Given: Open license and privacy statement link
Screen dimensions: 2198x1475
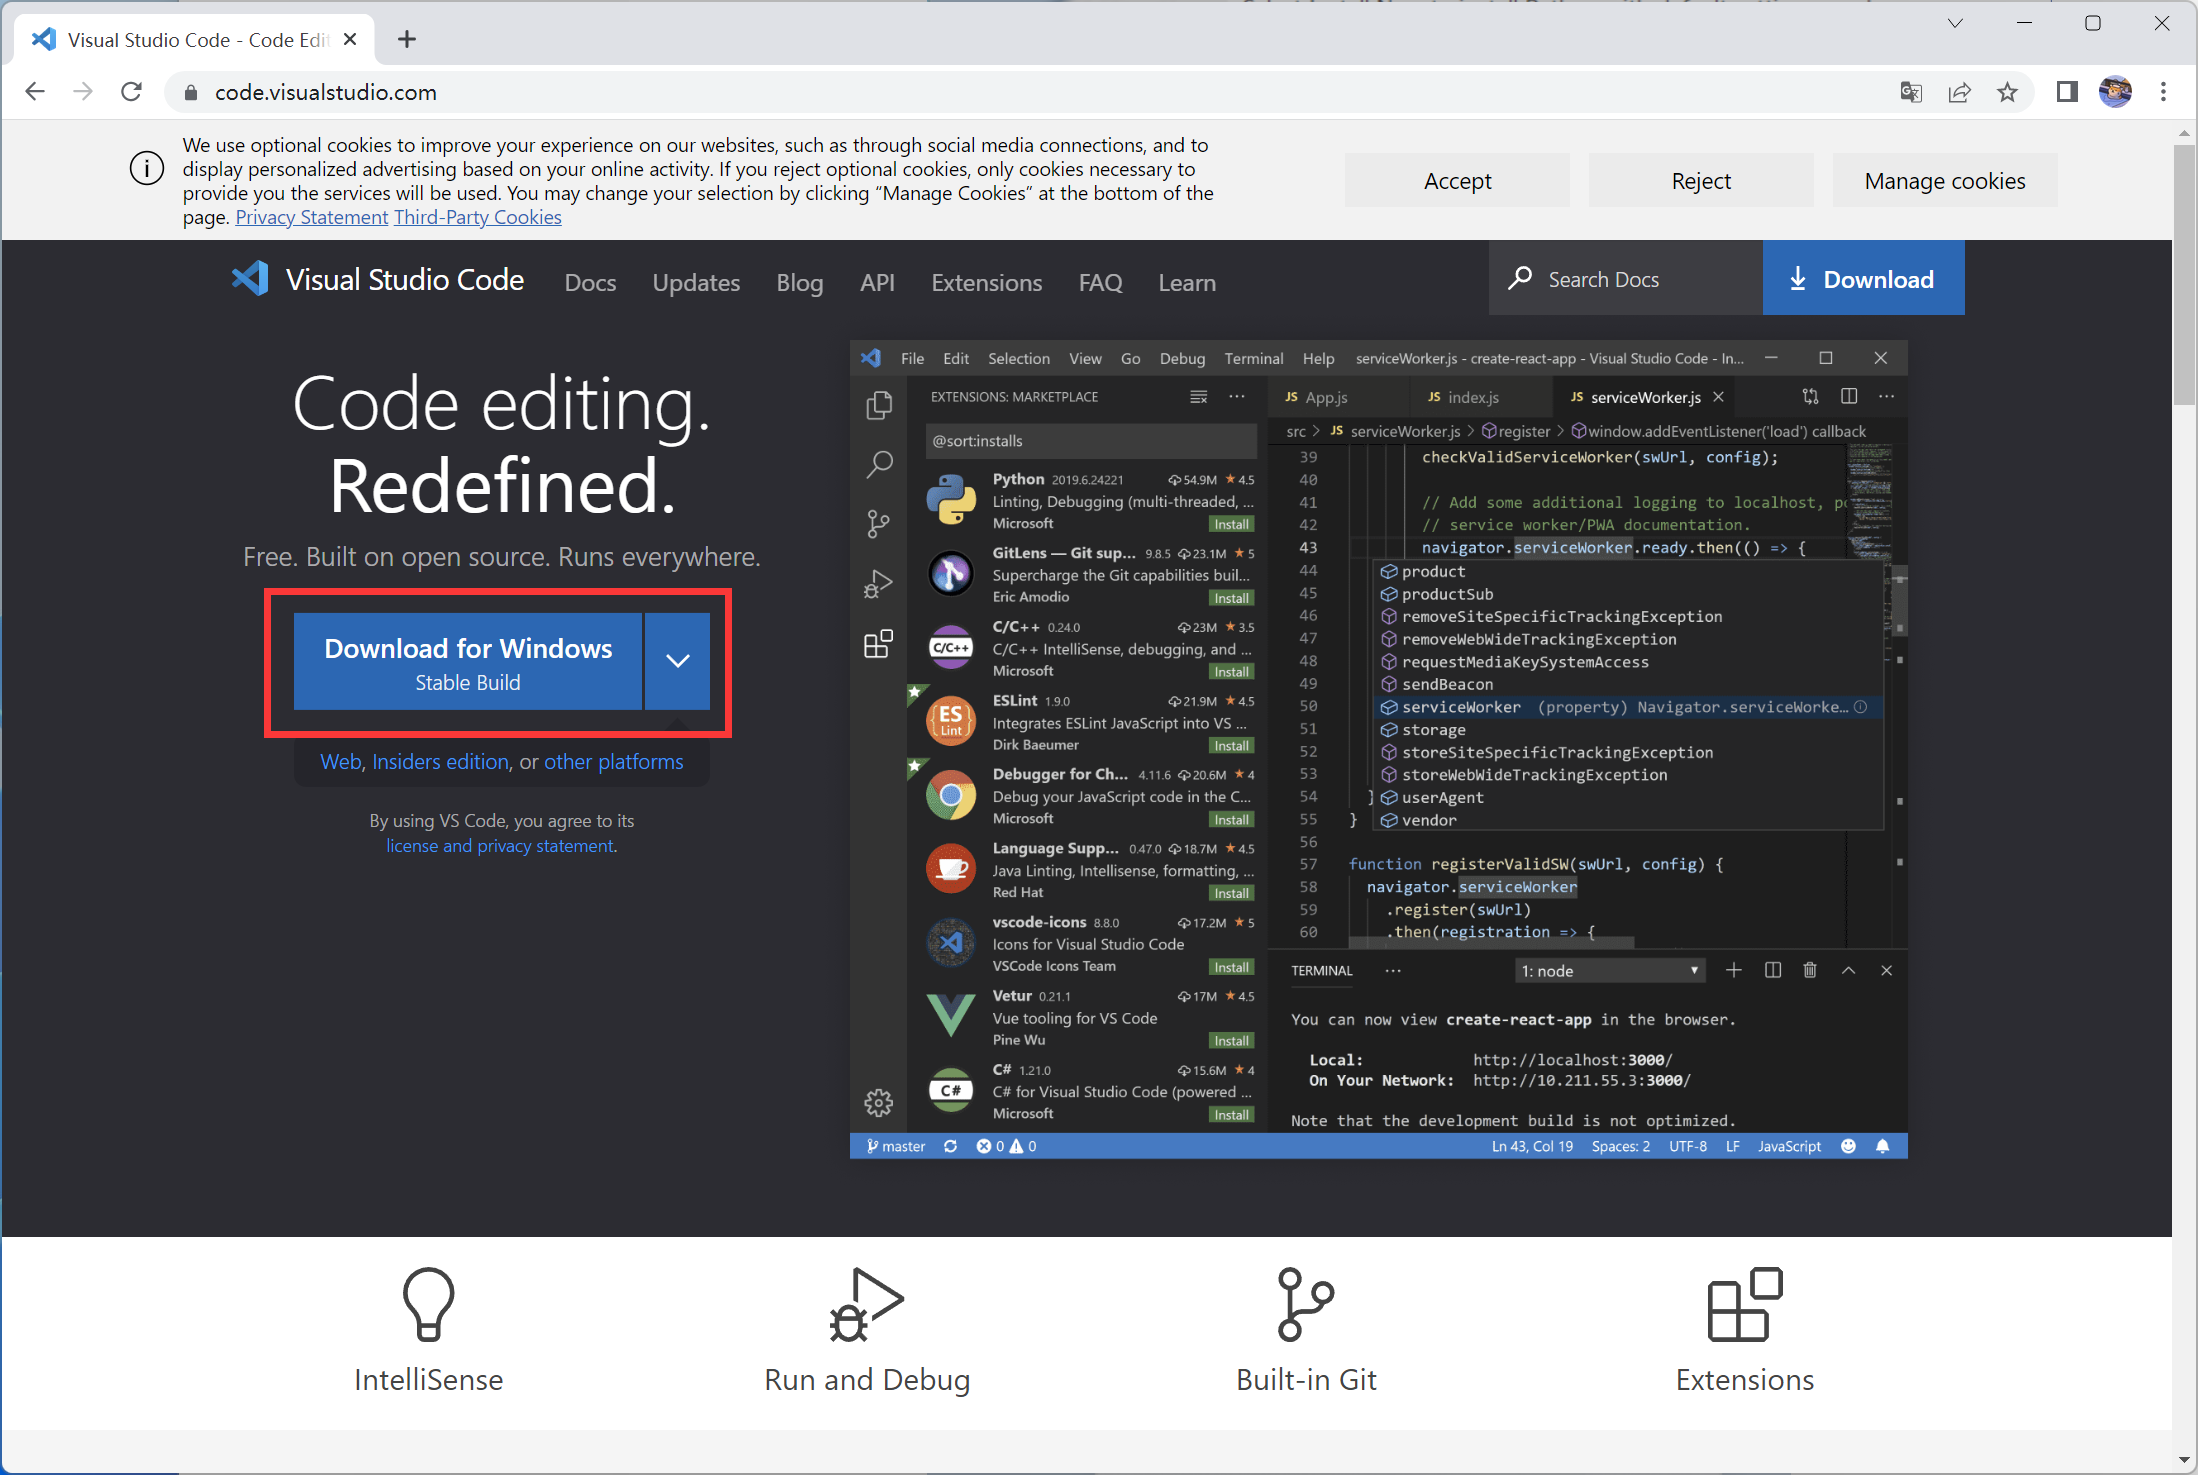Looking at the screenshot, I should (500, 846).
